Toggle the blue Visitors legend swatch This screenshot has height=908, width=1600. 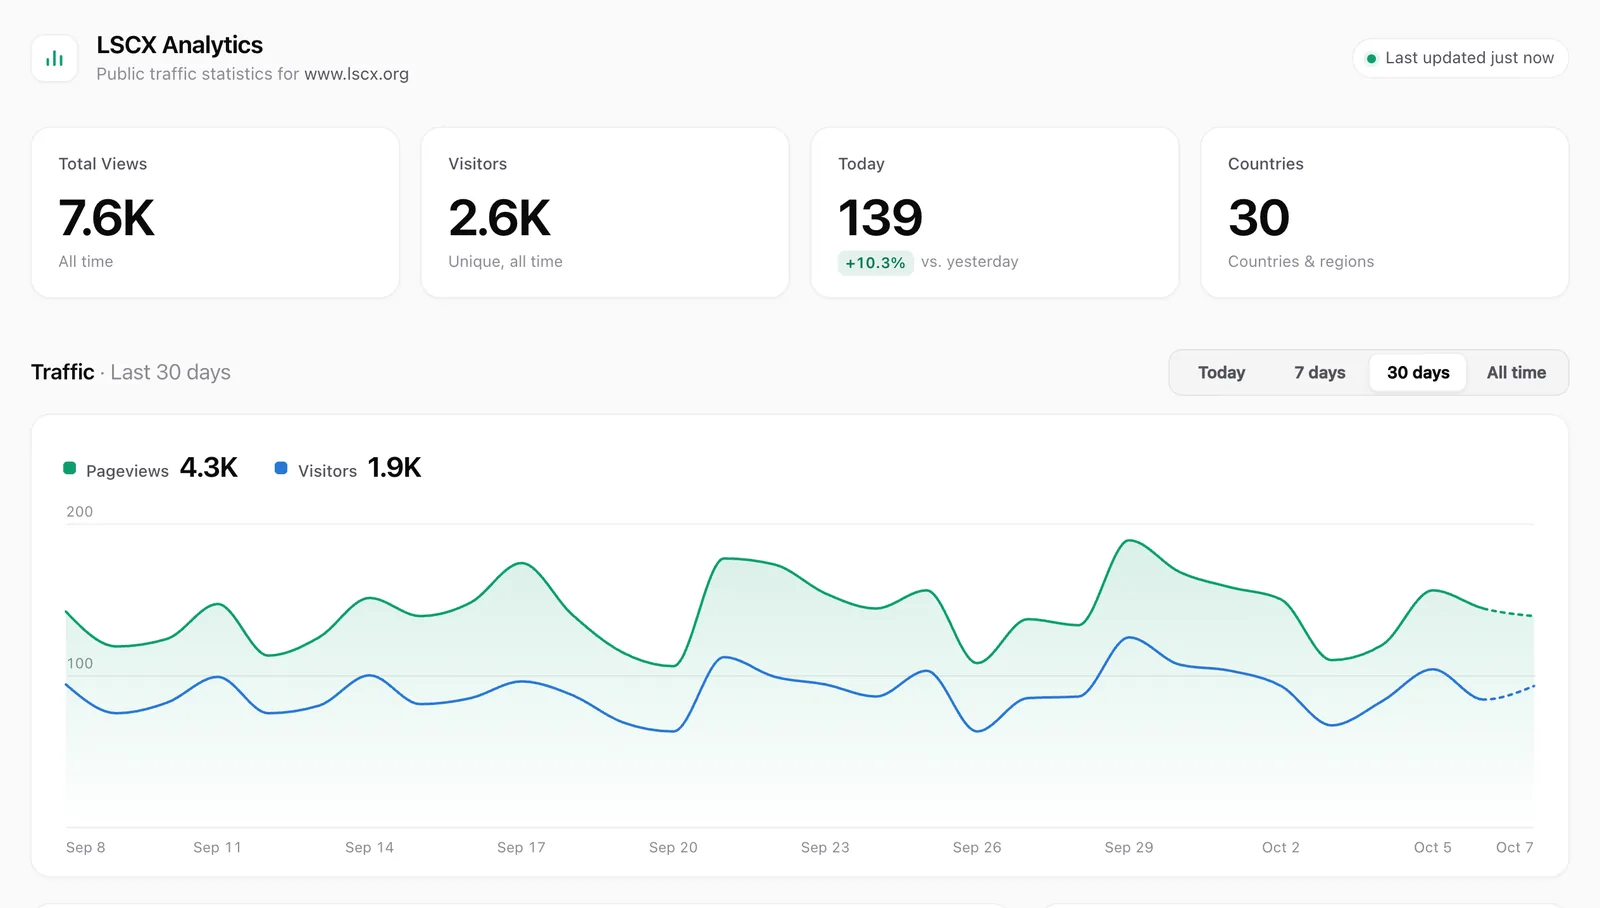click(x=281, y=468)
